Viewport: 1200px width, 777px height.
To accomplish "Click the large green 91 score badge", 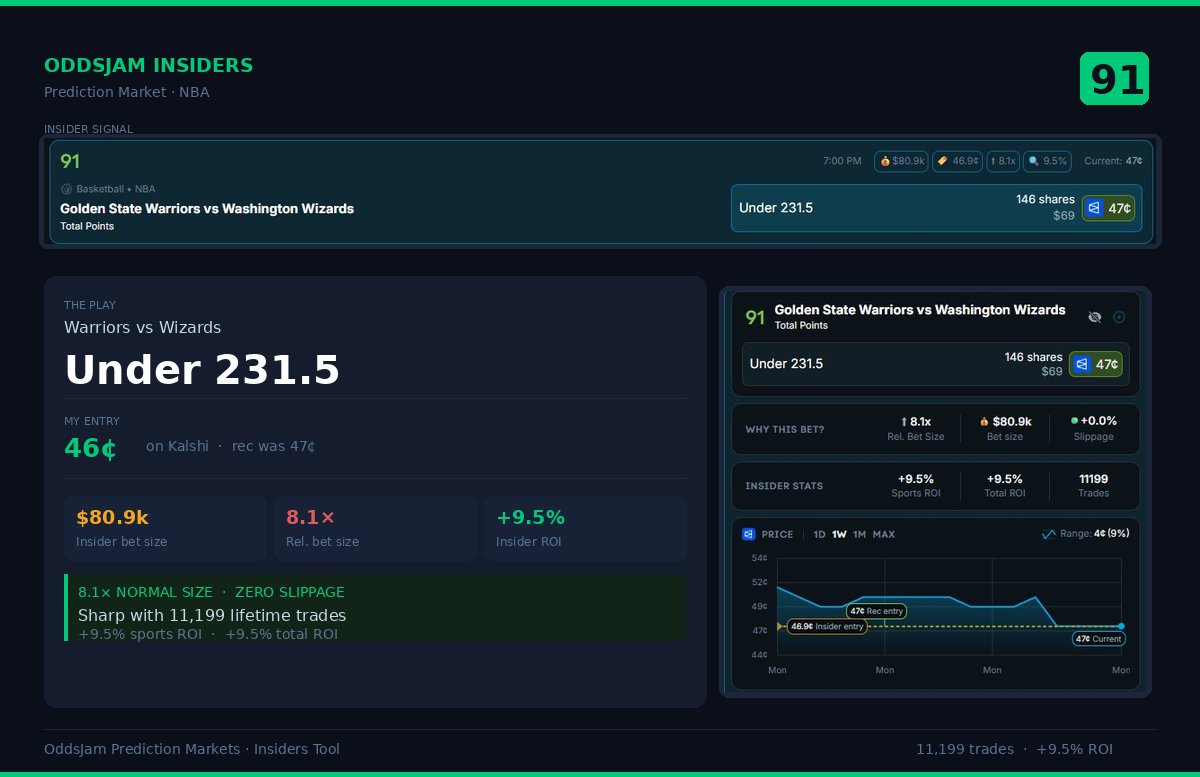I will tap(1115, 78).
